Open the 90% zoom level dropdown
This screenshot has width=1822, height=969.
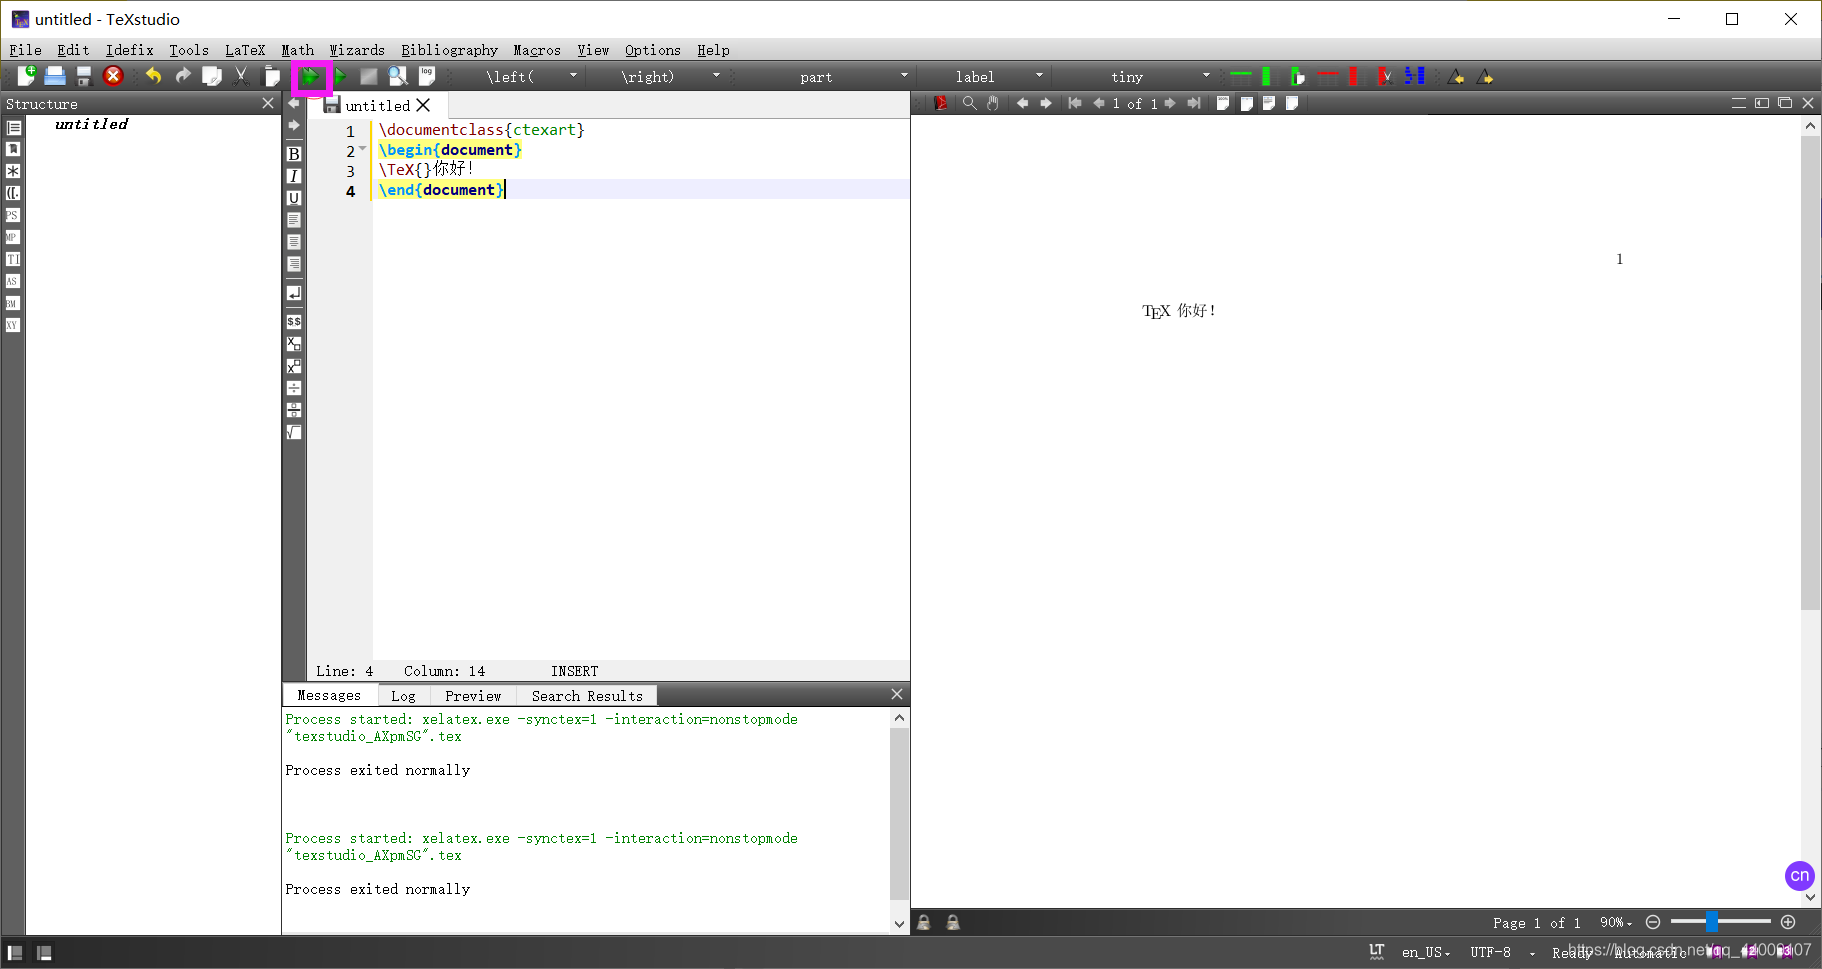click(1616, 923)
